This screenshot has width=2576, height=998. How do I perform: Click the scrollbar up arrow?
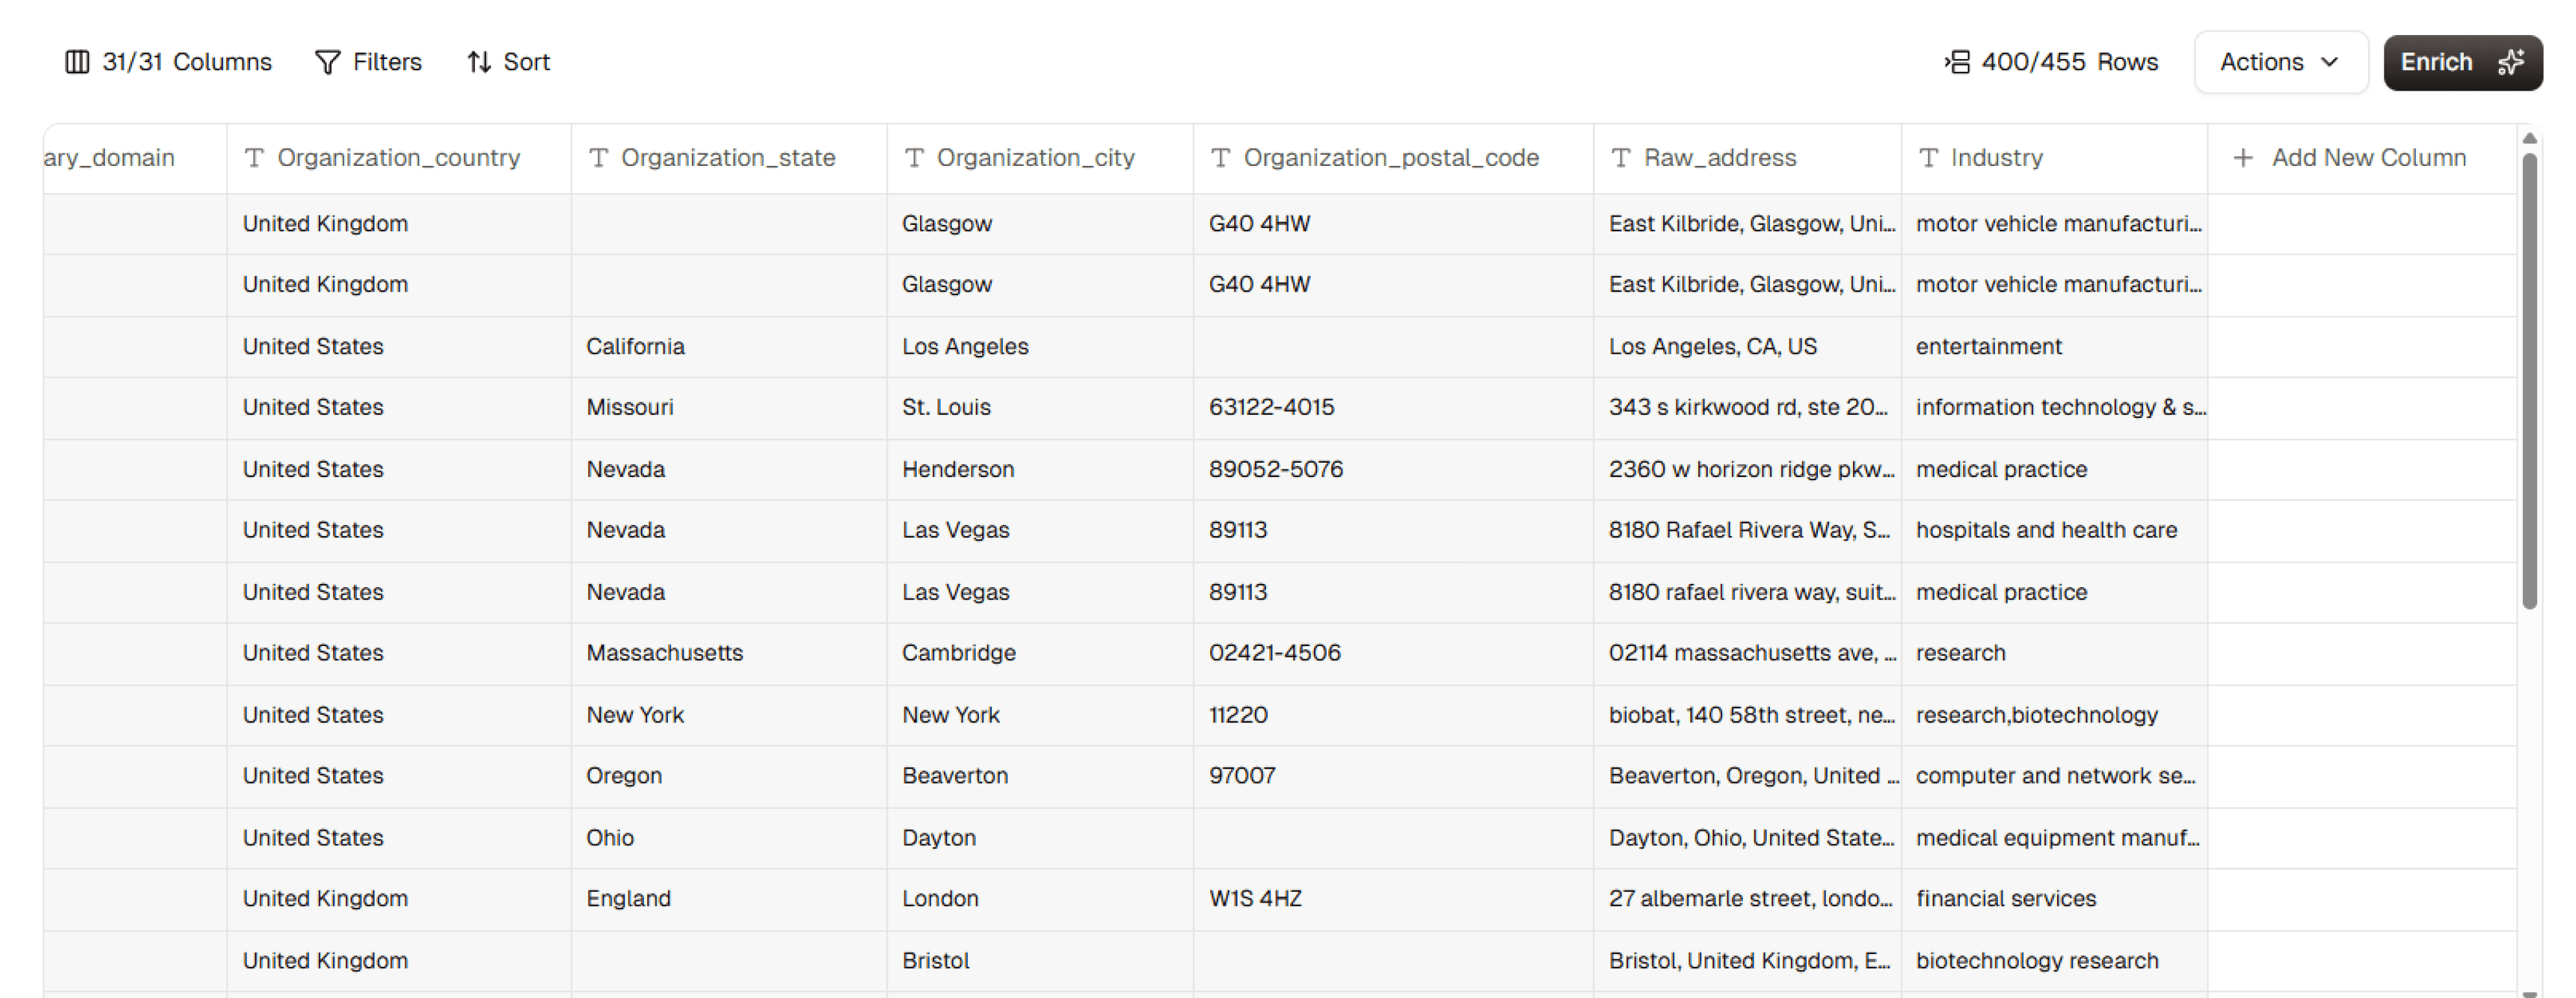(2529, 138)
